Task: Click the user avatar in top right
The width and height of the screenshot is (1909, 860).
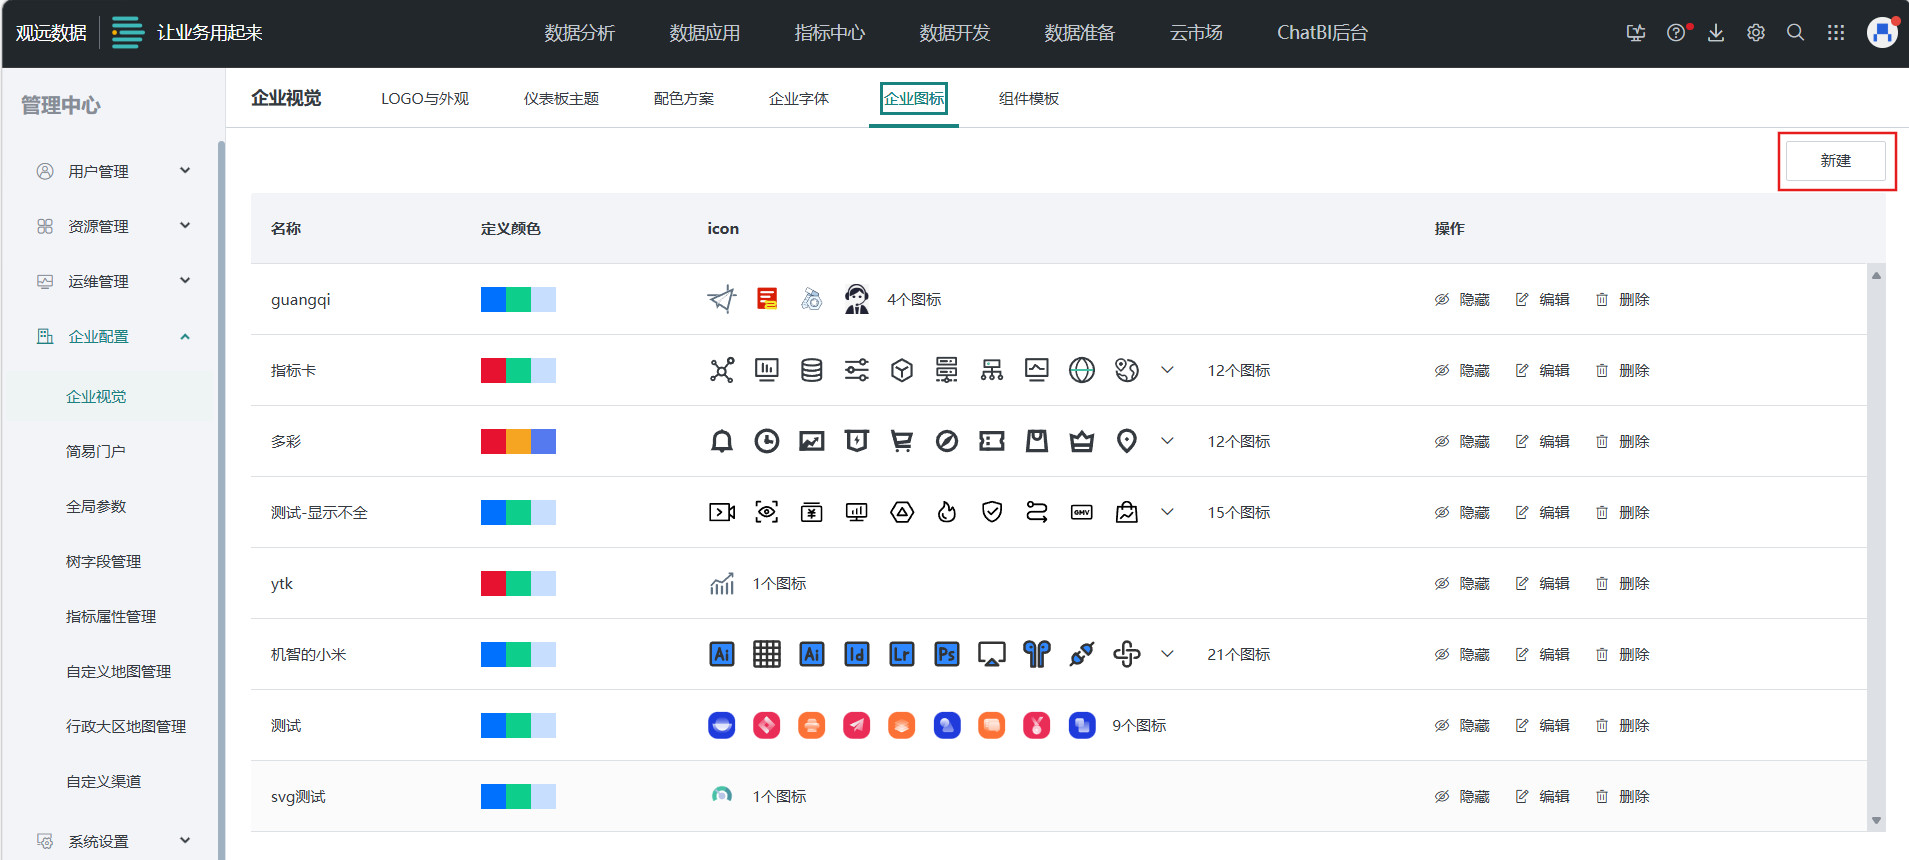Action: (1881, 33)
